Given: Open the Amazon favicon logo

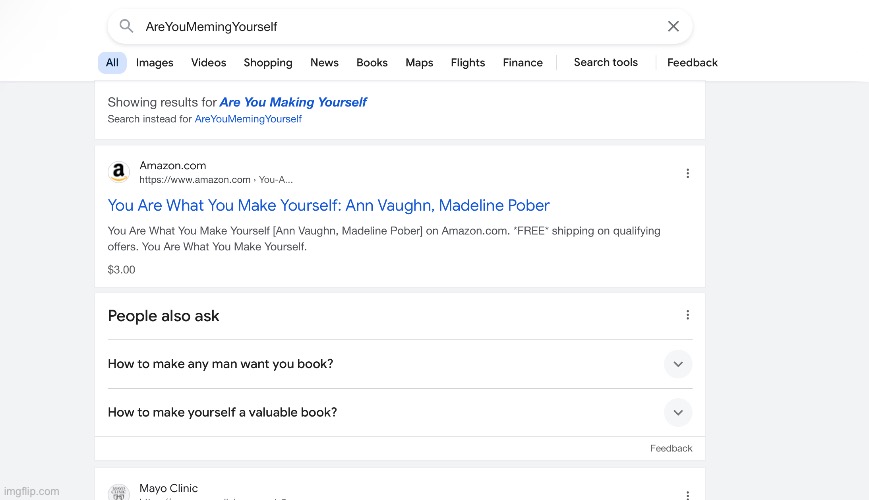Looking at the screenshot, I should [119, 172].
